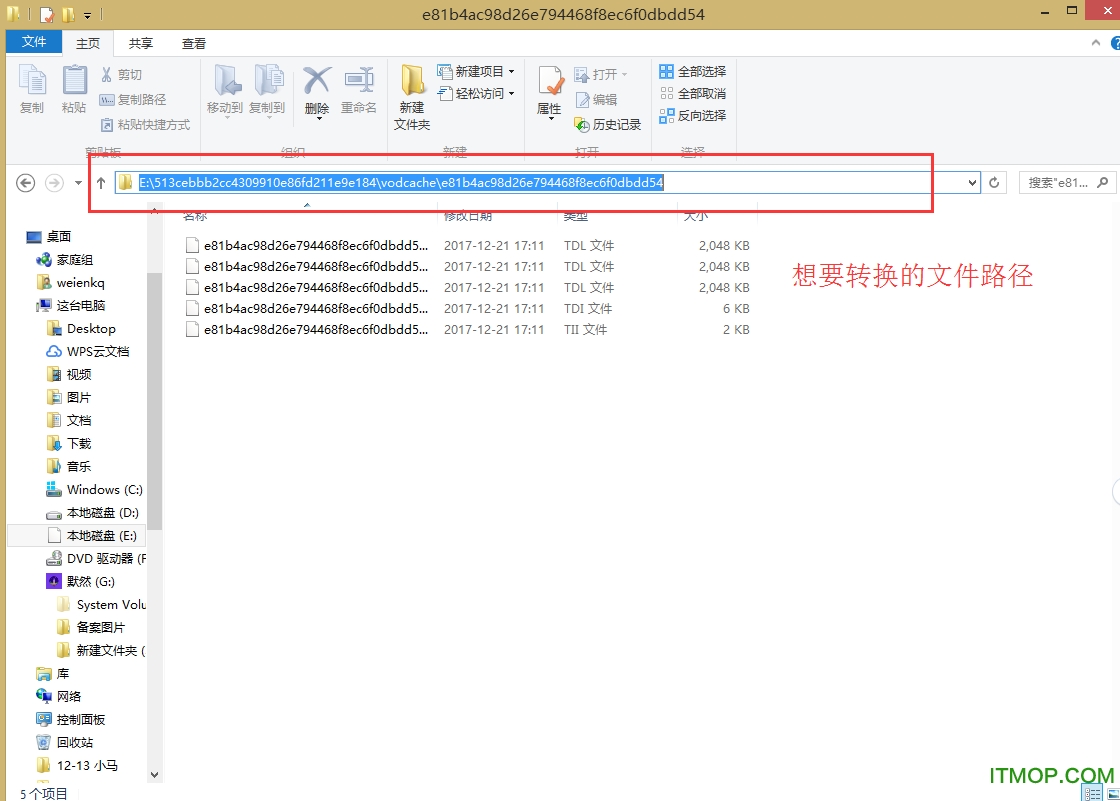The image size is (1120, 801).
Task: Click the Delete (删除) X icon
Action: pyautogui.click(x=316, y=81)
